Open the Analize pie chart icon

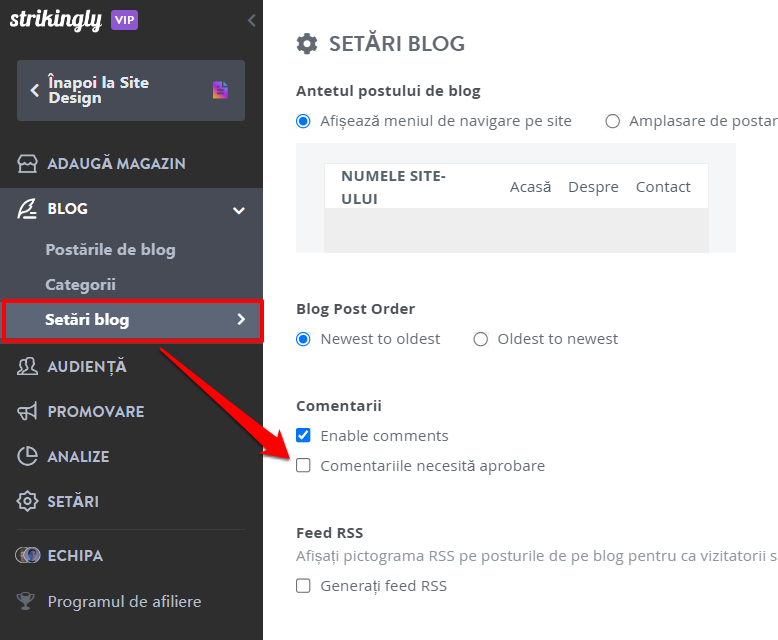pos(27,456)
